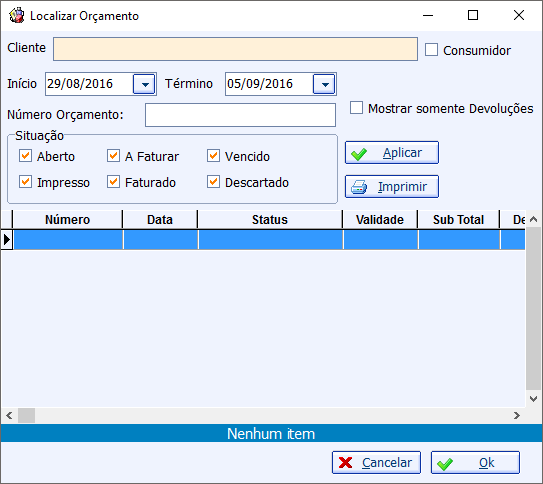Uncheck the Aberto situation checkbox
543x484 pixels.
[x=25, y=156]
